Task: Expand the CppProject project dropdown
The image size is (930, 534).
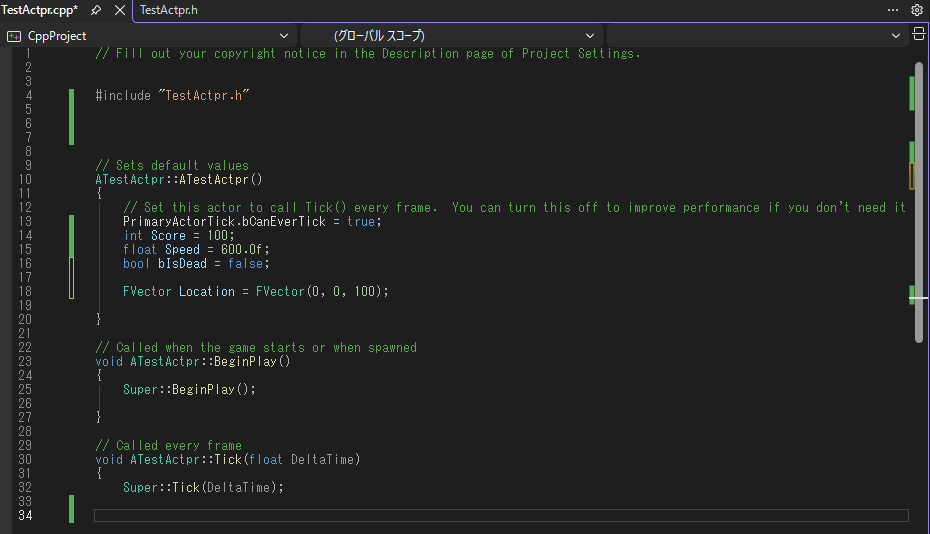Action: [x=283, y=36]
